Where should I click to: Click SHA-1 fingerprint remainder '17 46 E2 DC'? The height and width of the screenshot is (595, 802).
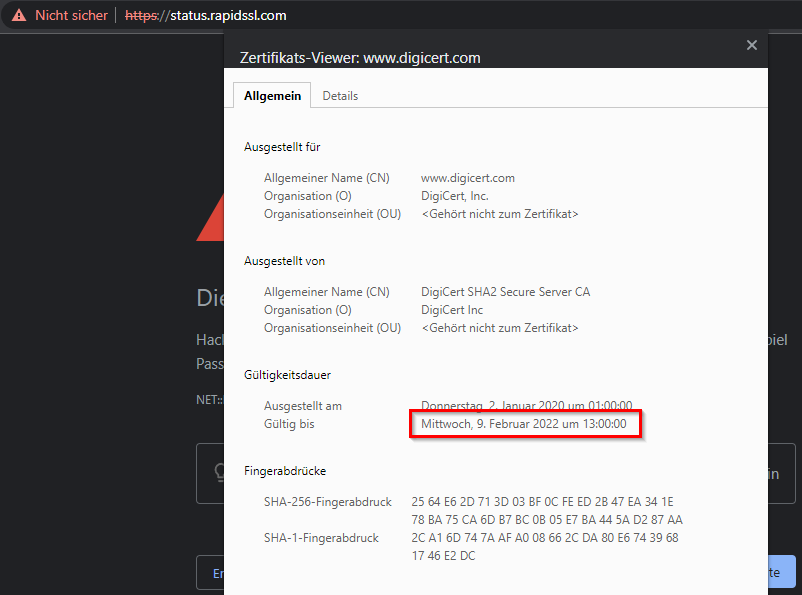[443, 556]
